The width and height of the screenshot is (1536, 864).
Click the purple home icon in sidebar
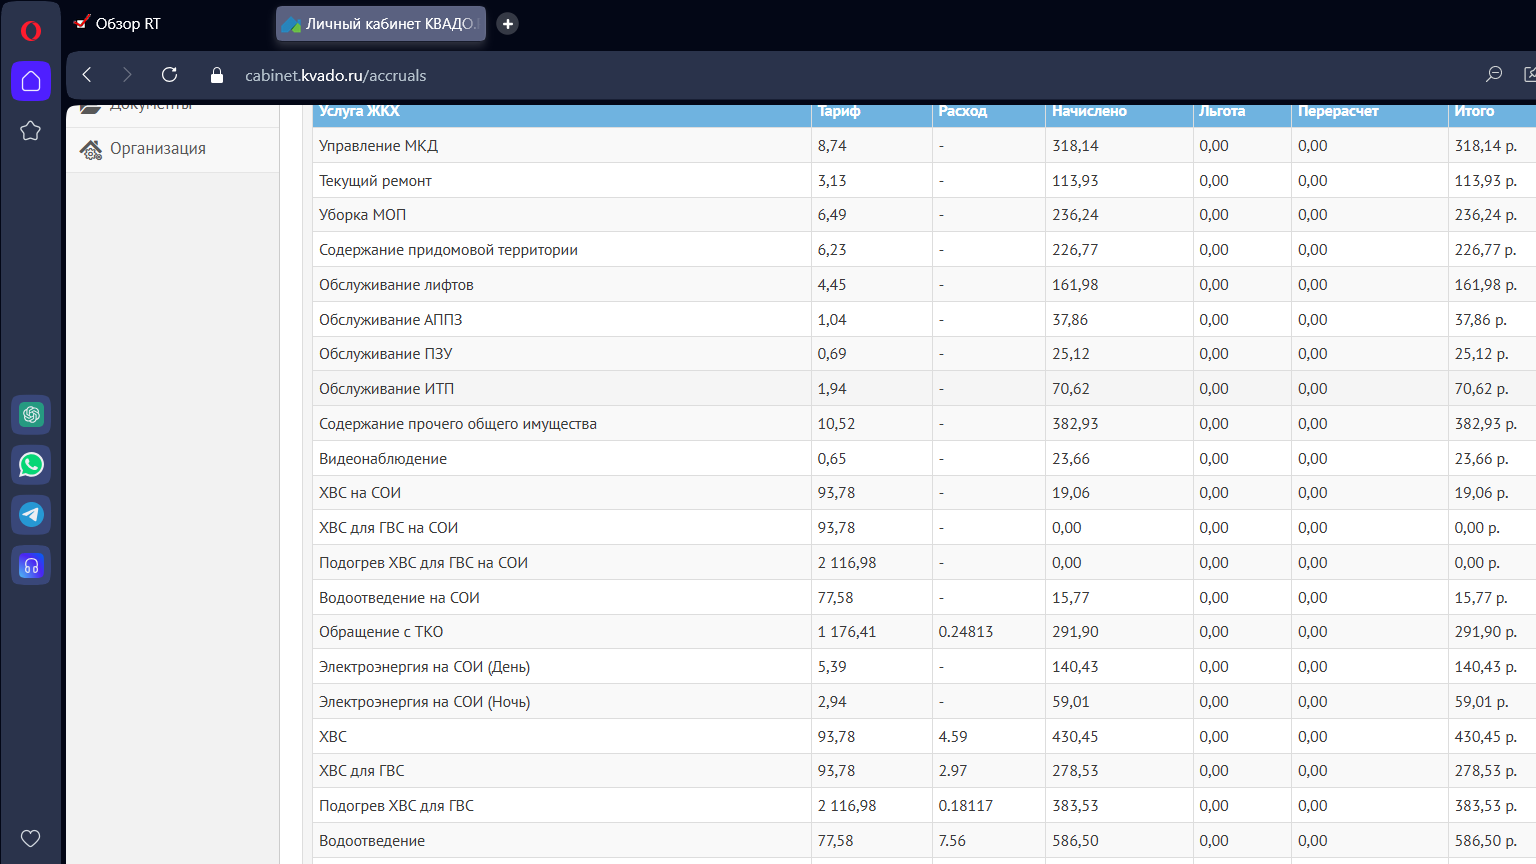point(31,81)
